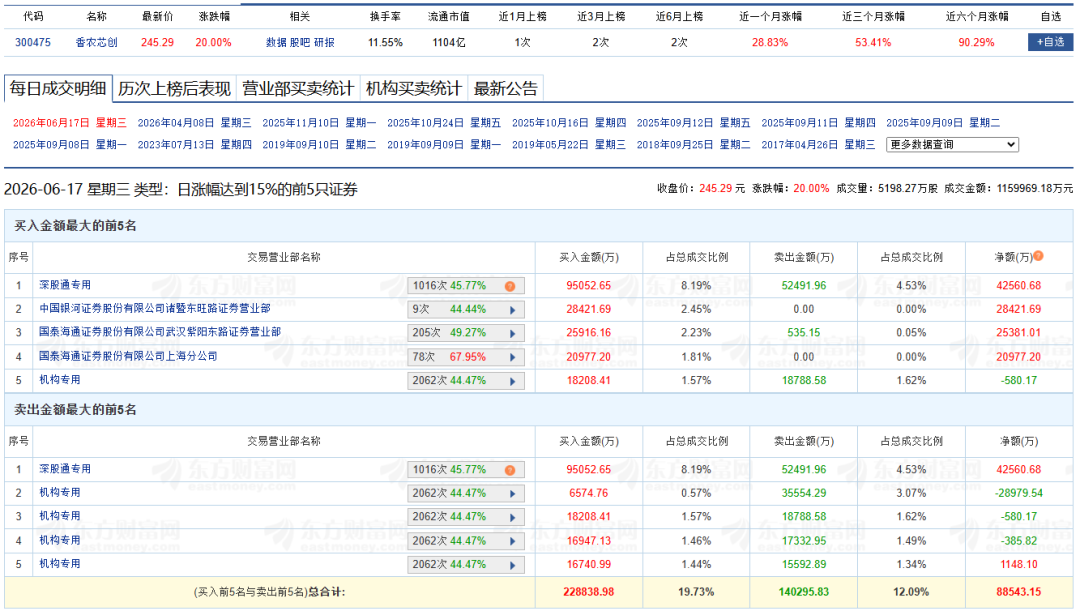Click the 205次 49.27% stats box
1080x611 pixels.
click(466, 333)
